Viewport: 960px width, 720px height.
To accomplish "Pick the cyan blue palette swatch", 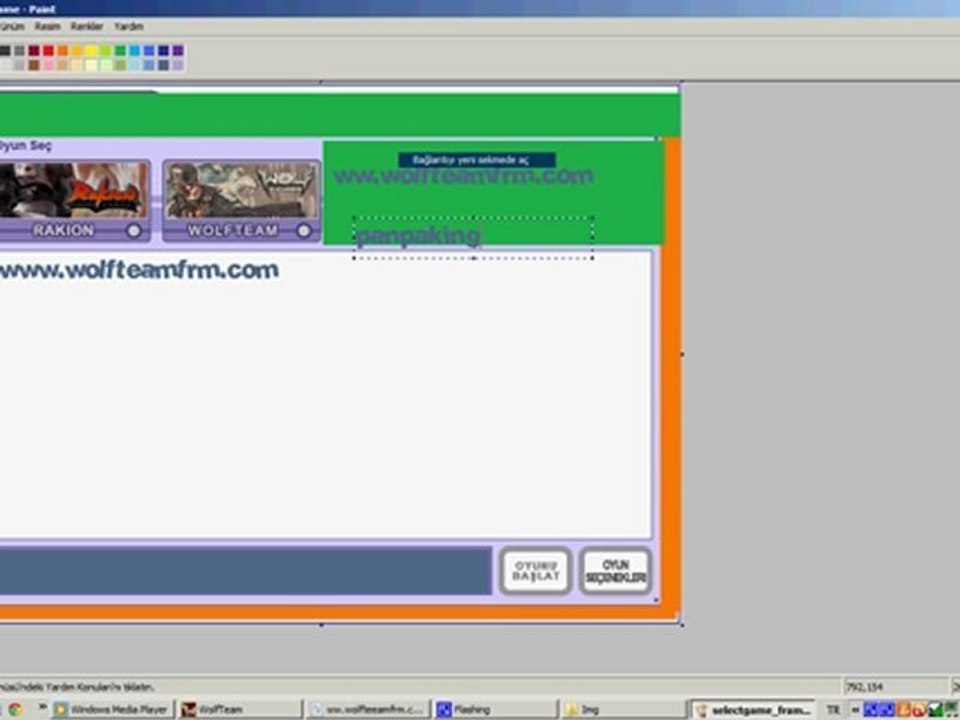I will 135,50.
